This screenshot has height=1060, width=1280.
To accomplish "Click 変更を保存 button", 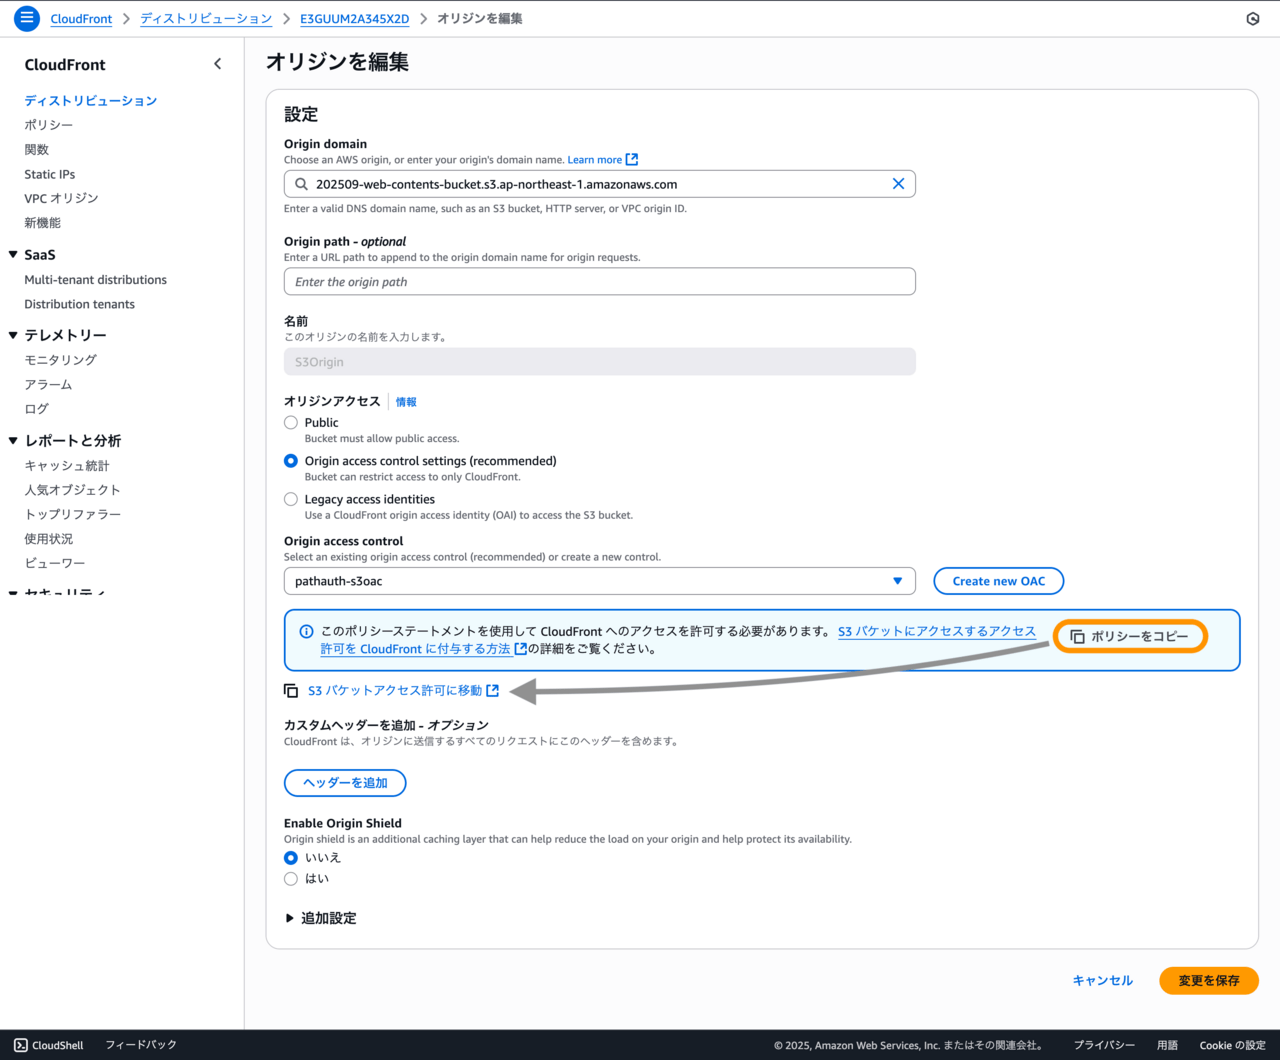I will click(1209, 981).
